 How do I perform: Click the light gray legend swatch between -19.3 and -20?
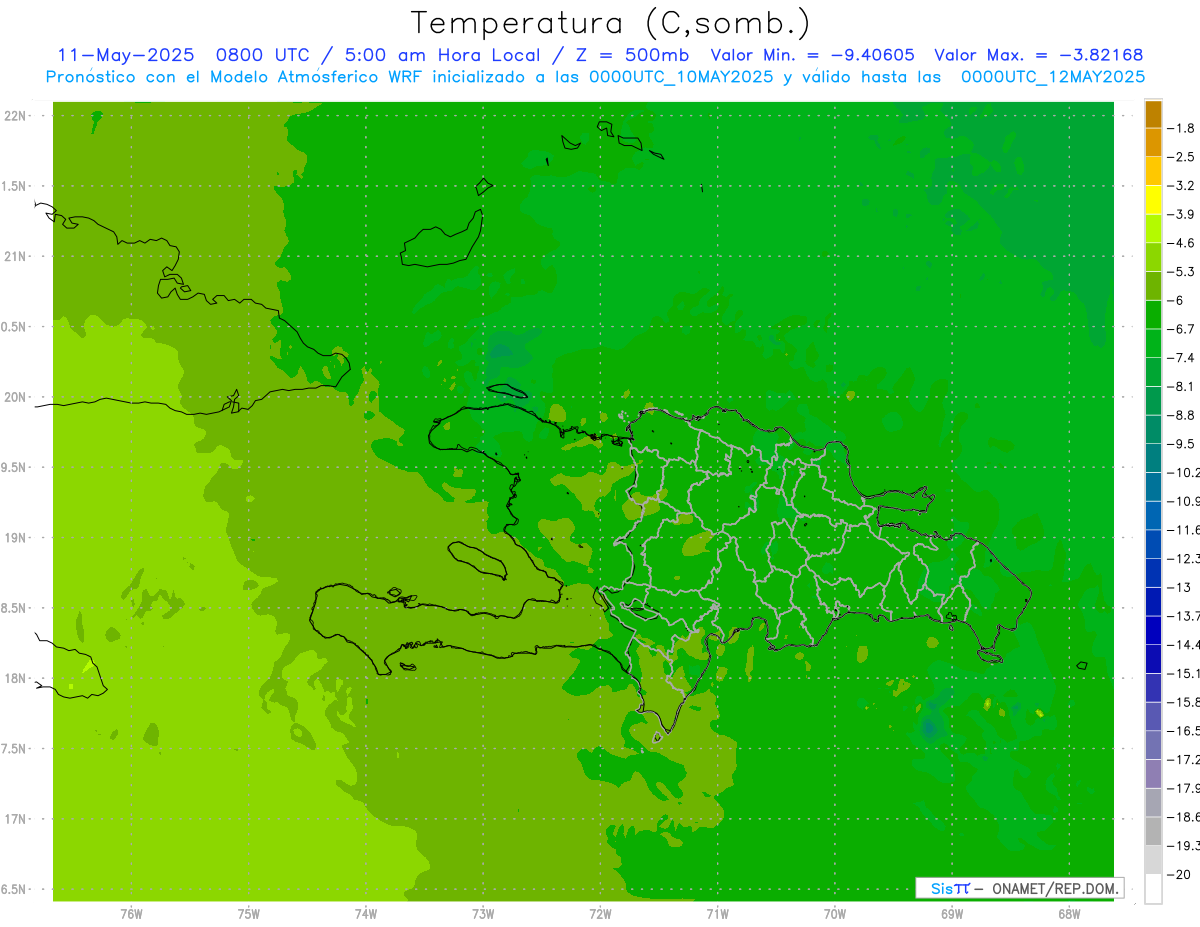(x=1153, y=860)
